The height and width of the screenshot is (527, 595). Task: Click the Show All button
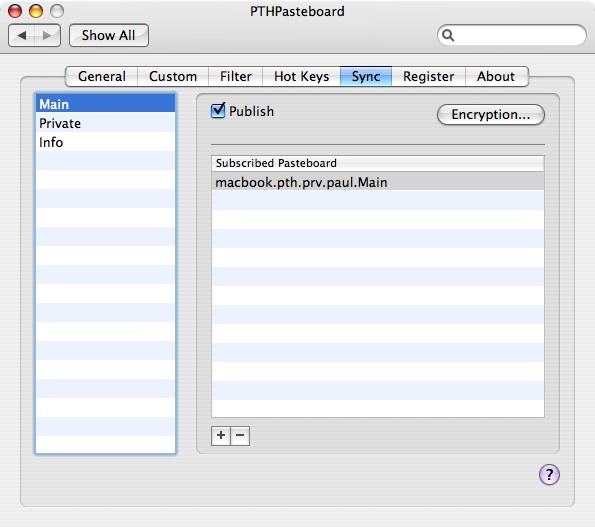click(x=109, y=36)
